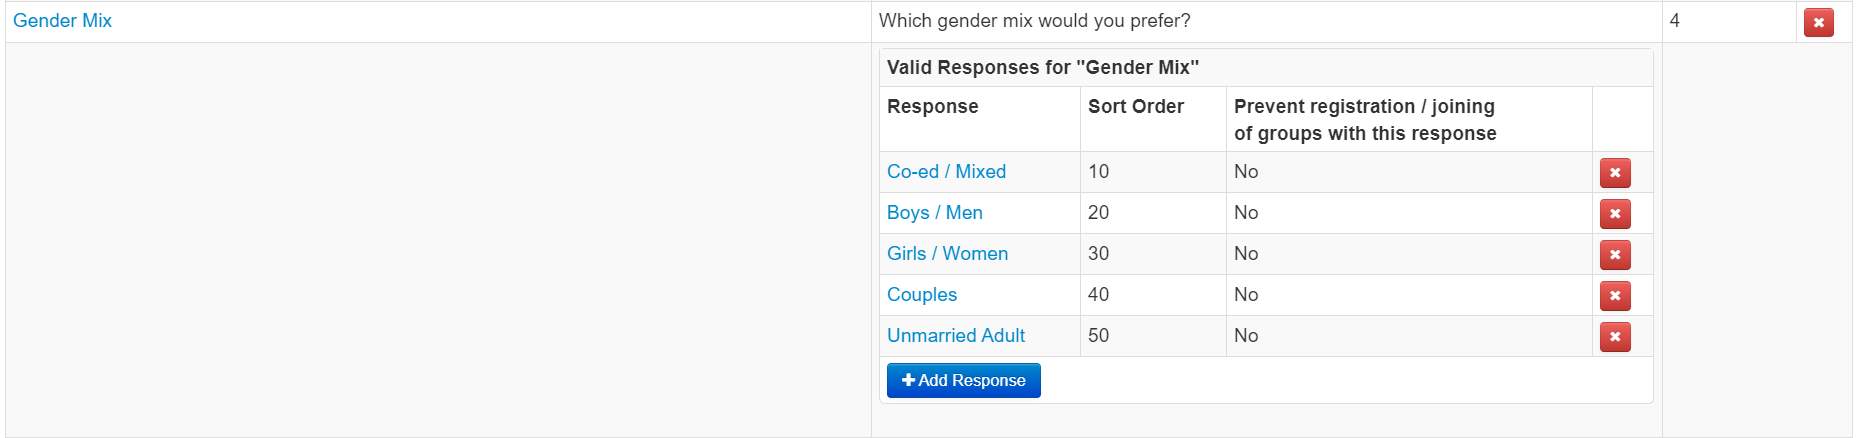The image size is (1857, 438).
Task: Delete the Gender Mix question row
Action: pos(1818,22)
